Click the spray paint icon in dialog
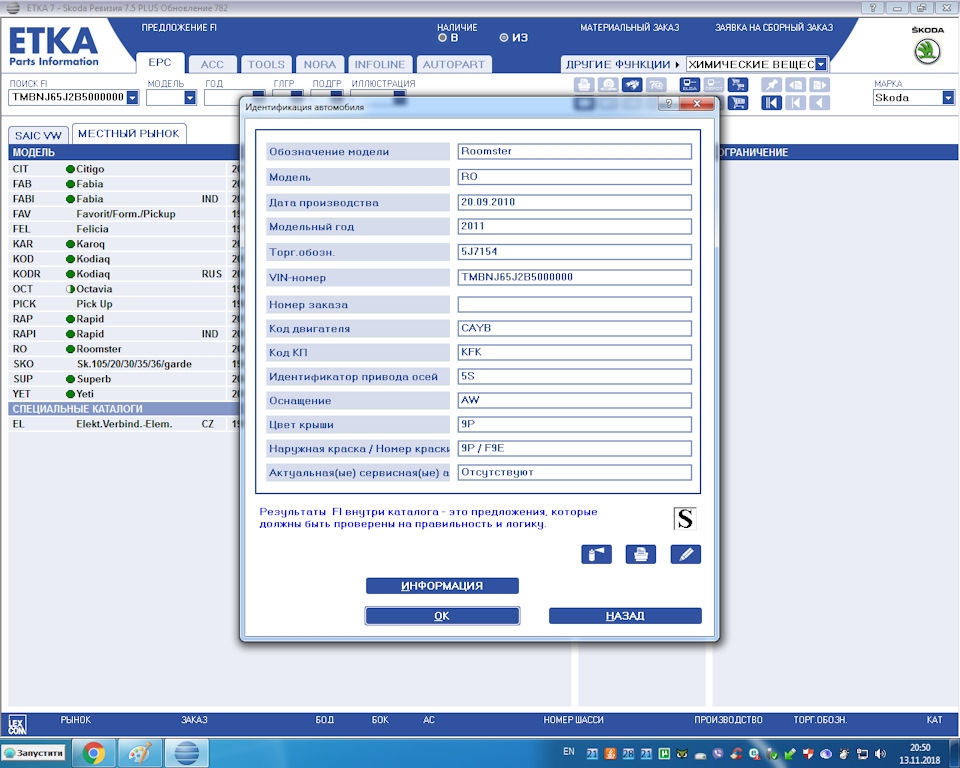 [x=596, y=554]
